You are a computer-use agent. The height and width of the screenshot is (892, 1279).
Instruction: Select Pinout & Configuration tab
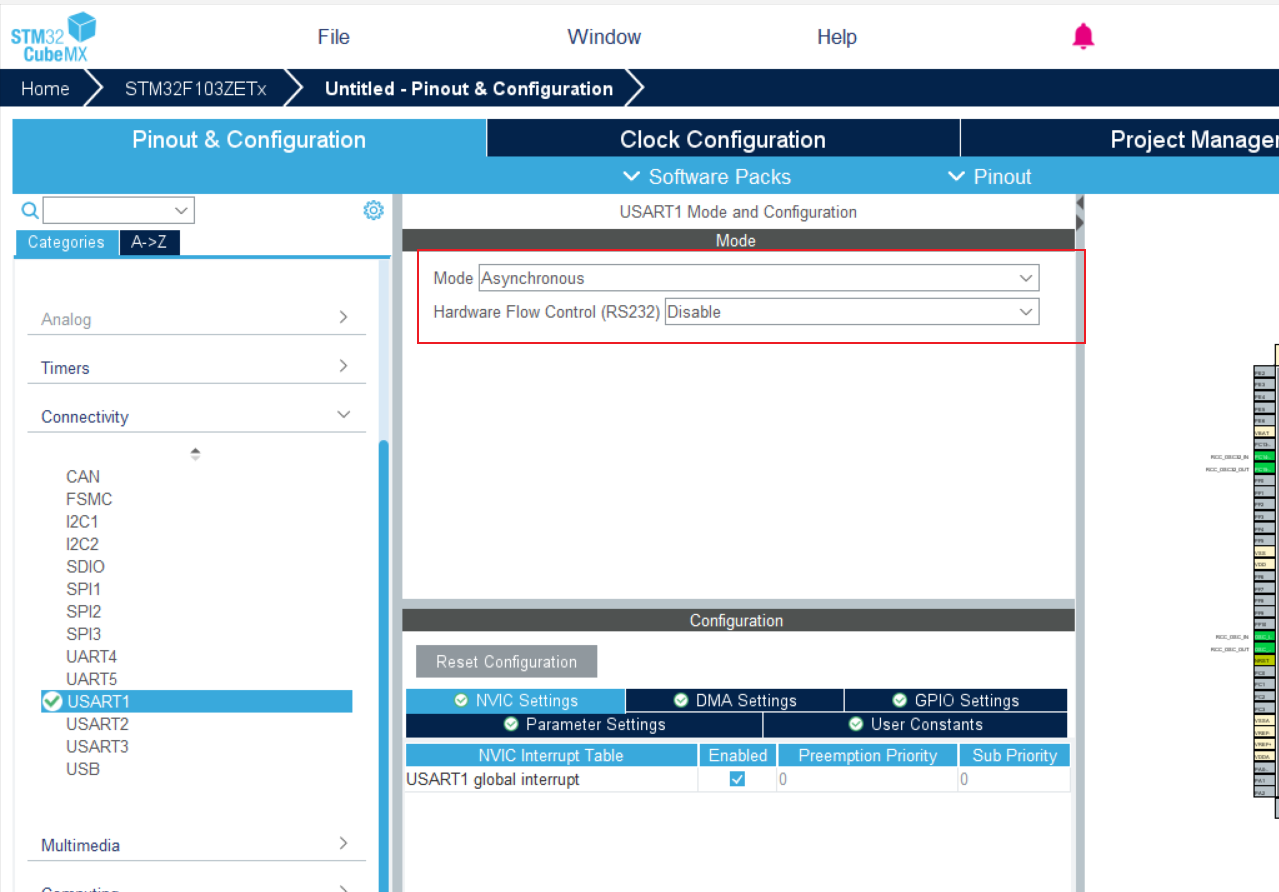[x=249, y=139]
